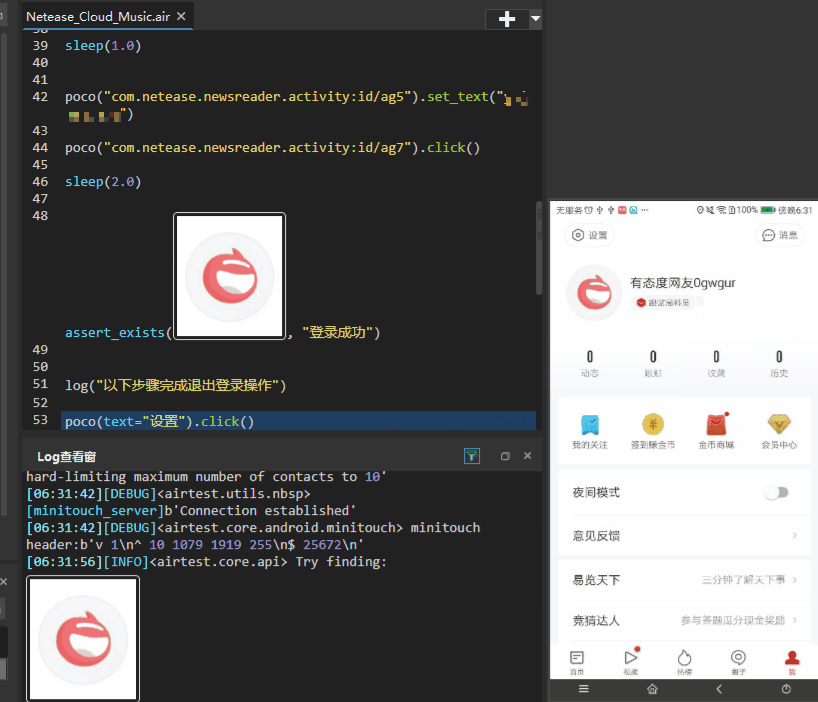The height and width of the screenshot is (702, 818).
Task: Tap the 消息 button in phone screen
Action: 780,235
